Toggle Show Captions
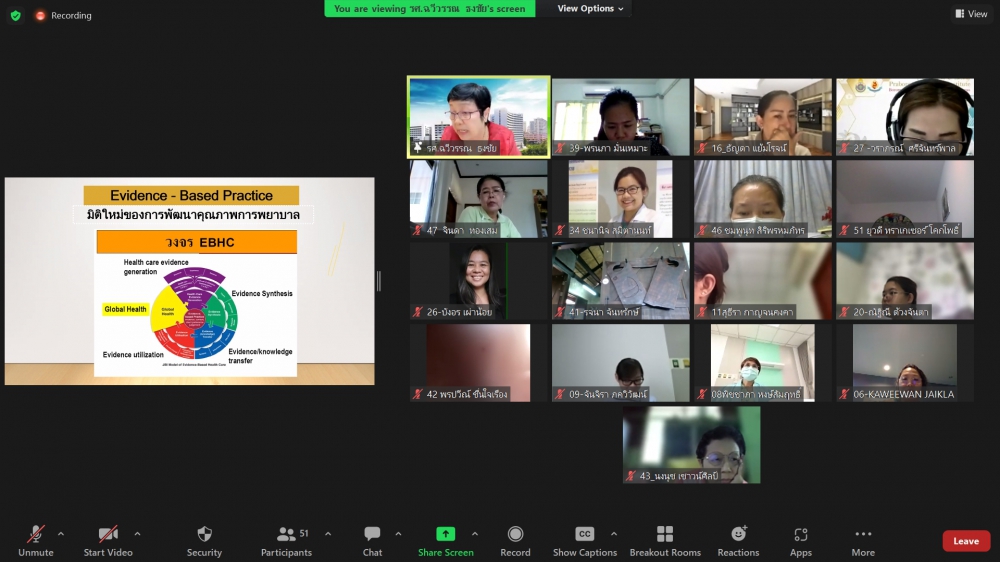Image resolution: width=1000 pixels, height=562 pixels. 585,535
